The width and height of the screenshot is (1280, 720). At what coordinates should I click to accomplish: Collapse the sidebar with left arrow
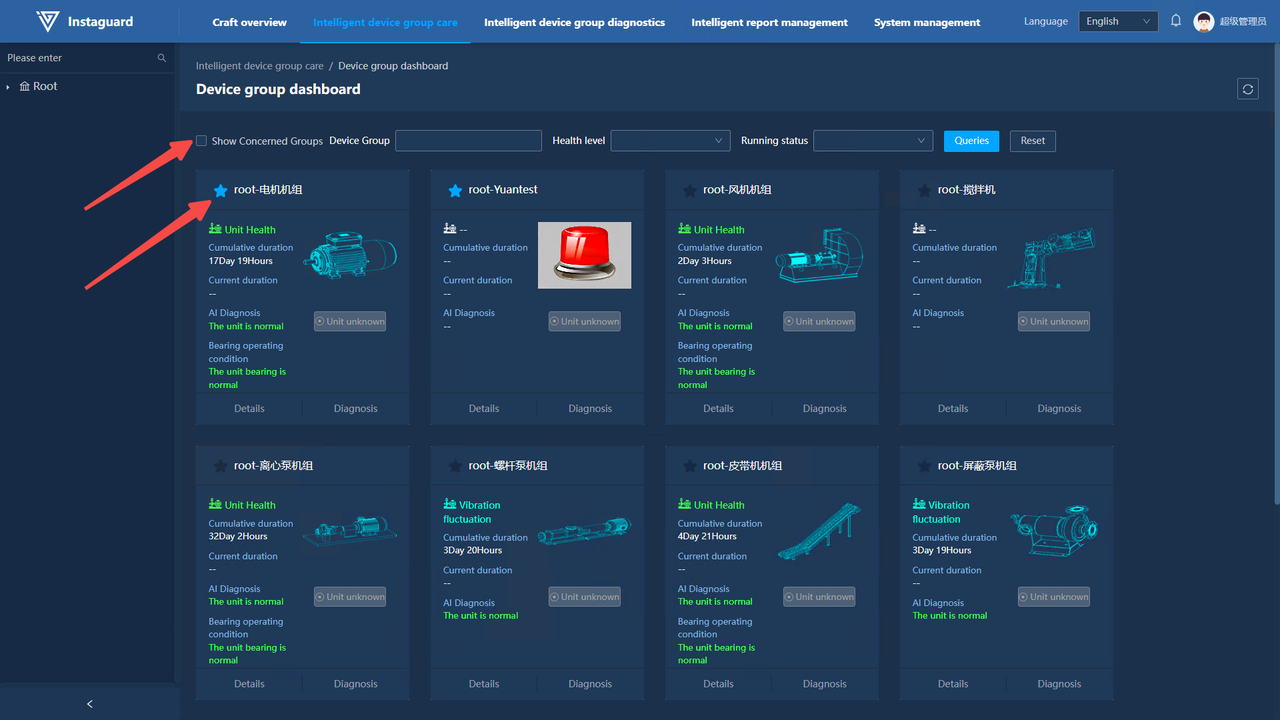pyautogui.click(x=89, y=704)
